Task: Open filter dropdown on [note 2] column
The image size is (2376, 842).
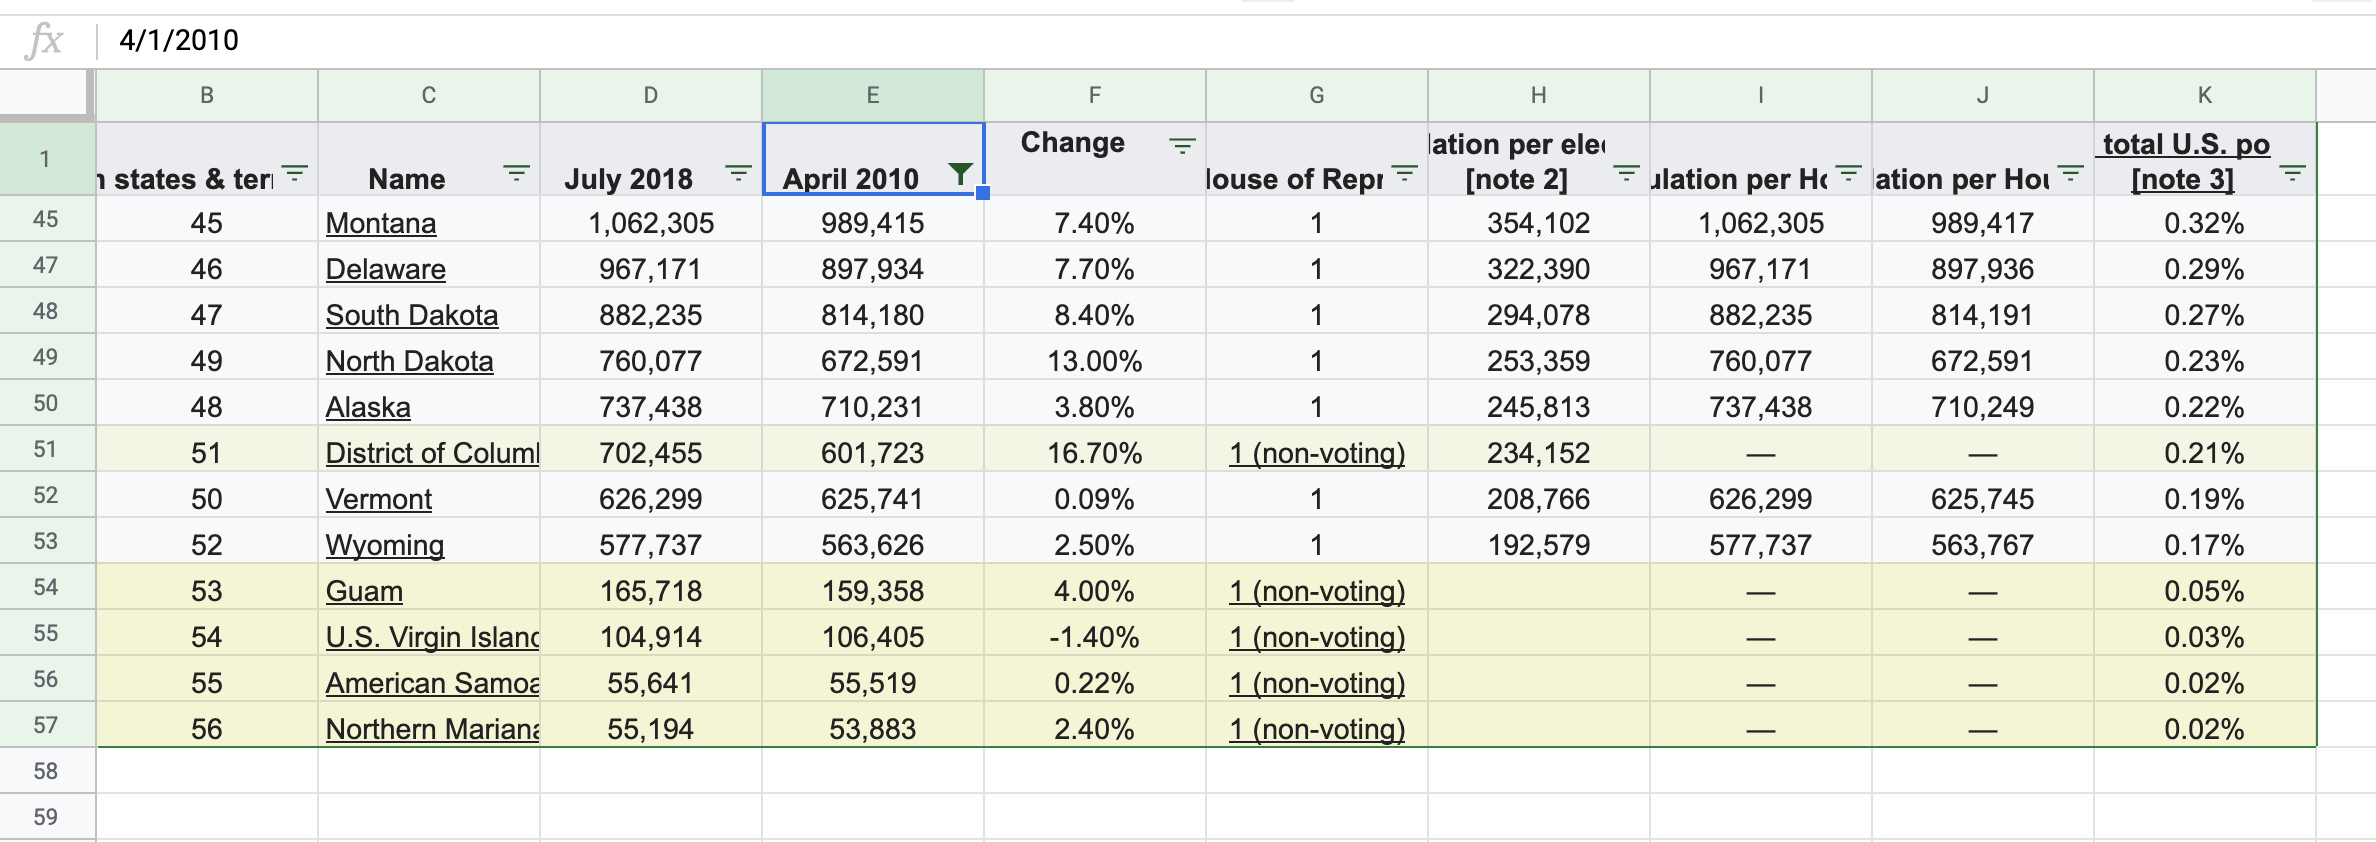Action: (x=1626, y=173)
